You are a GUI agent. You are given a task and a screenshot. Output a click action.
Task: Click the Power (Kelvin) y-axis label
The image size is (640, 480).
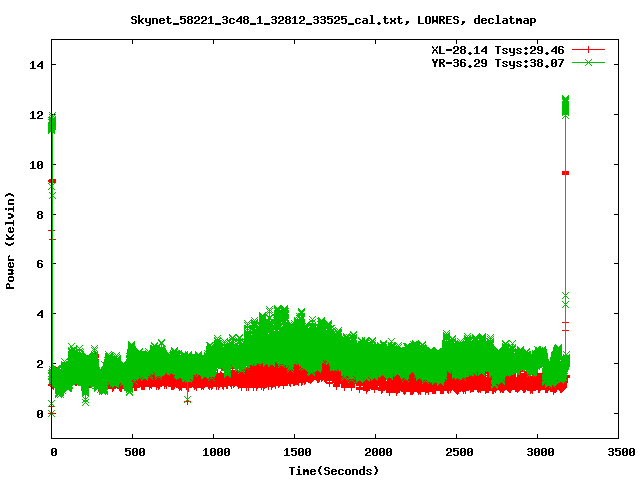click(x=11, y=239)
